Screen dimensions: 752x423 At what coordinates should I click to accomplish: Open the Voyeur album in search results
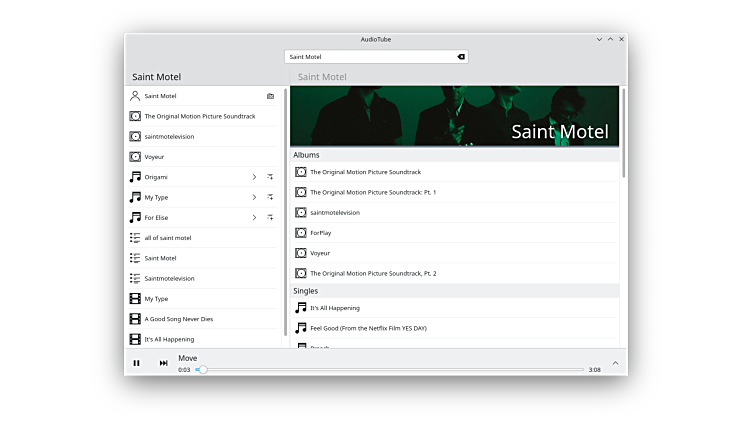point(154,157)
